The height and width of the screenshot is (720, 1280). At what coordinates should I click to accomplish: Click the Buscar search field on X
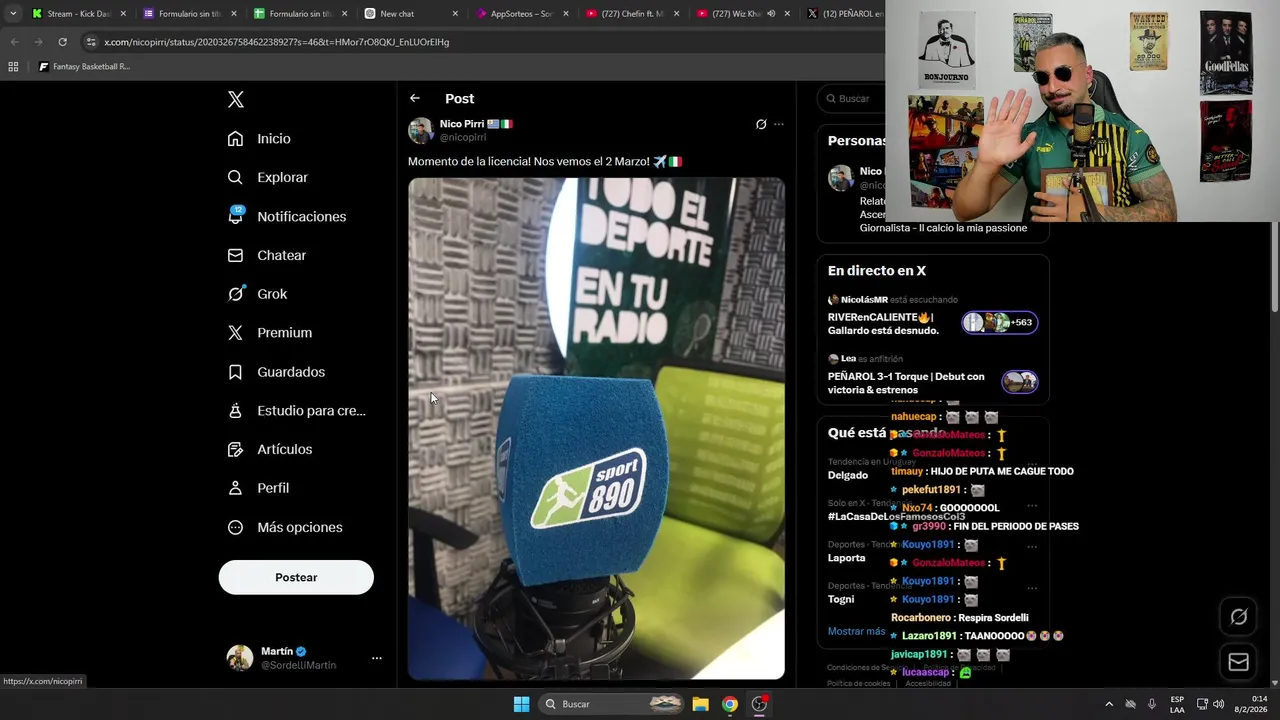click(x=850, y=99)
